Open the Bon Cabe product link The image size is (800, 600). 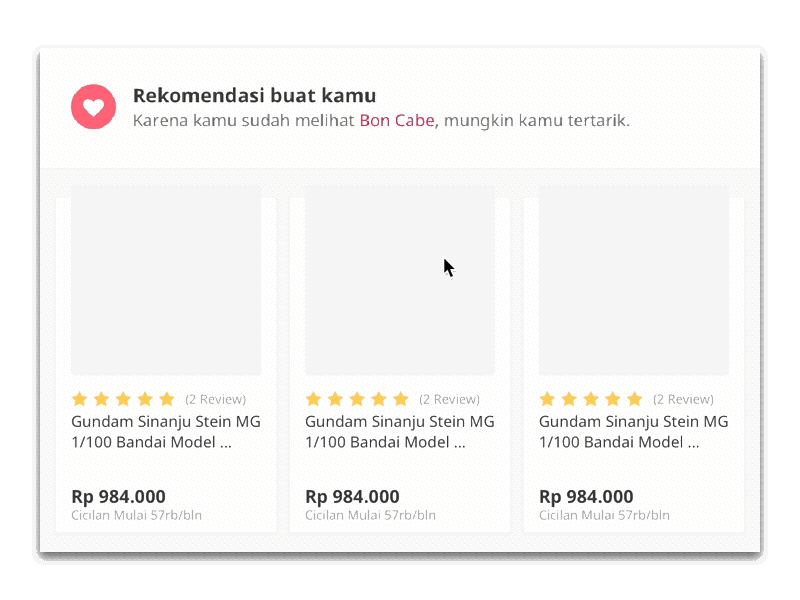point(396,120)
